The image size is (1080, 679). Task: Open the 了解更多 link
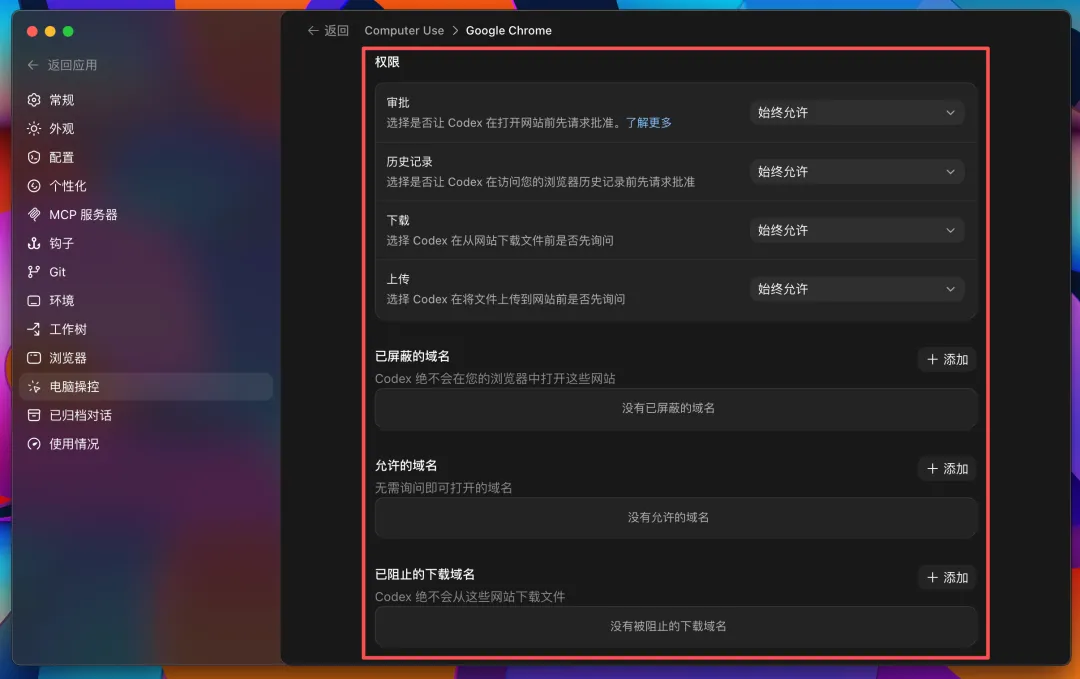[x=648, y=123]
